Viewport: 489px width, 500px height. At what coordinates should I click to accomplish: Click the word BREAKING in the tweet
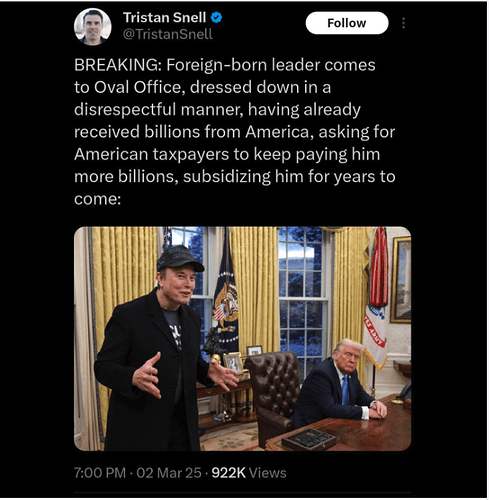point(117,65)
